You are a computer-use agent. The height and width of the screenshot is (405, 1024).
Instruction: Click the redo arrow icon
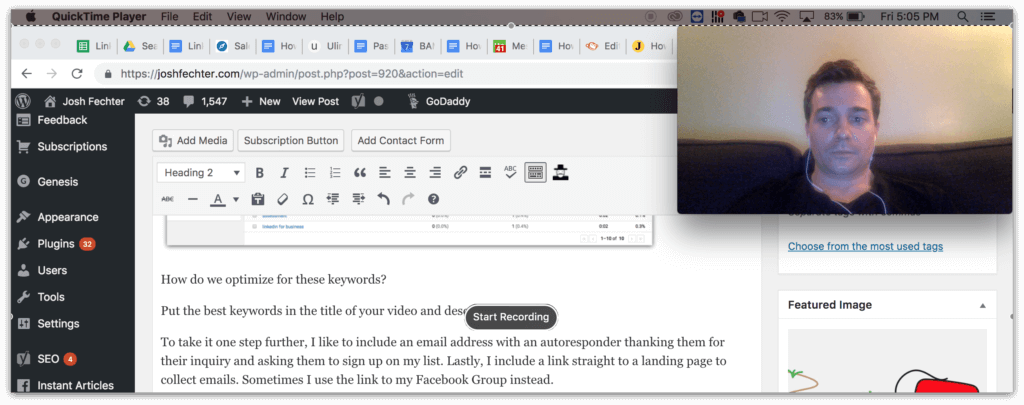tap(408, 199)
